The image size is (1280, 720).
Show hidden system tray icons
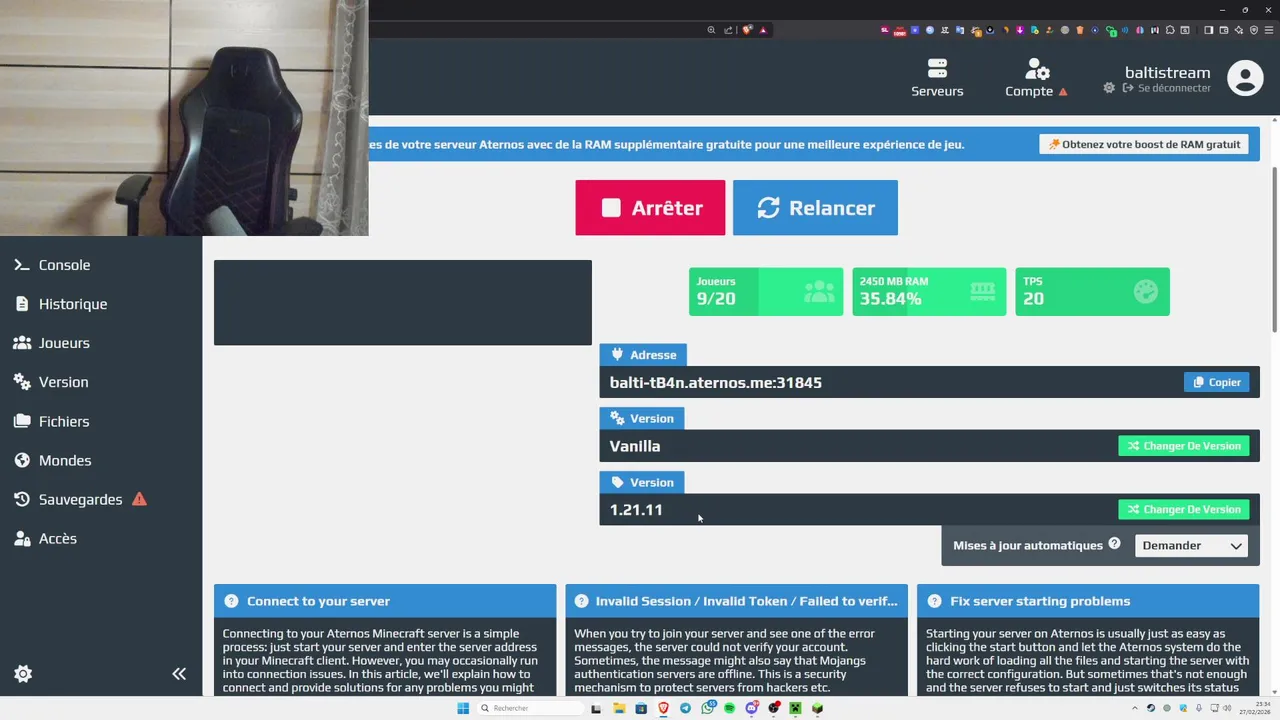coord(1135,708)
